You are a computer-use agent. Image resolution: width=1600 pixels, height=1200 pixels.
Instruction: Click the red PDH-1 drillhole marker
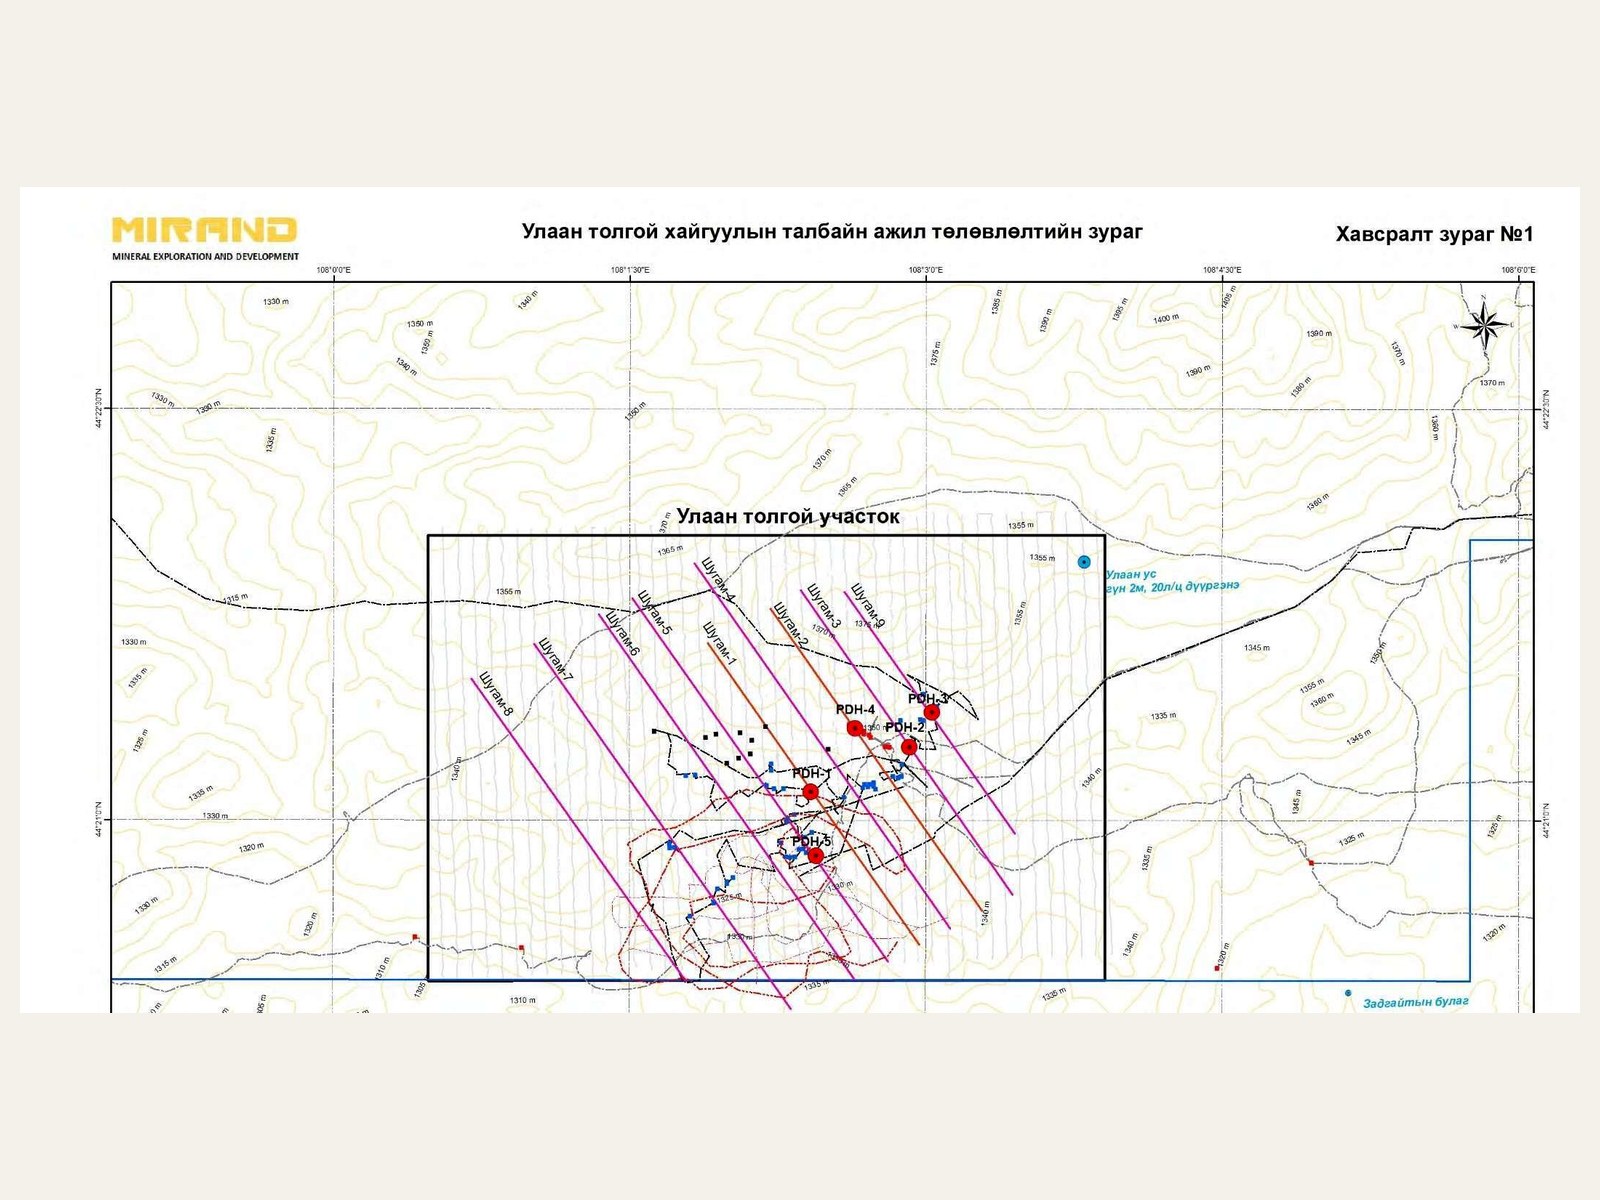point(810,792)
